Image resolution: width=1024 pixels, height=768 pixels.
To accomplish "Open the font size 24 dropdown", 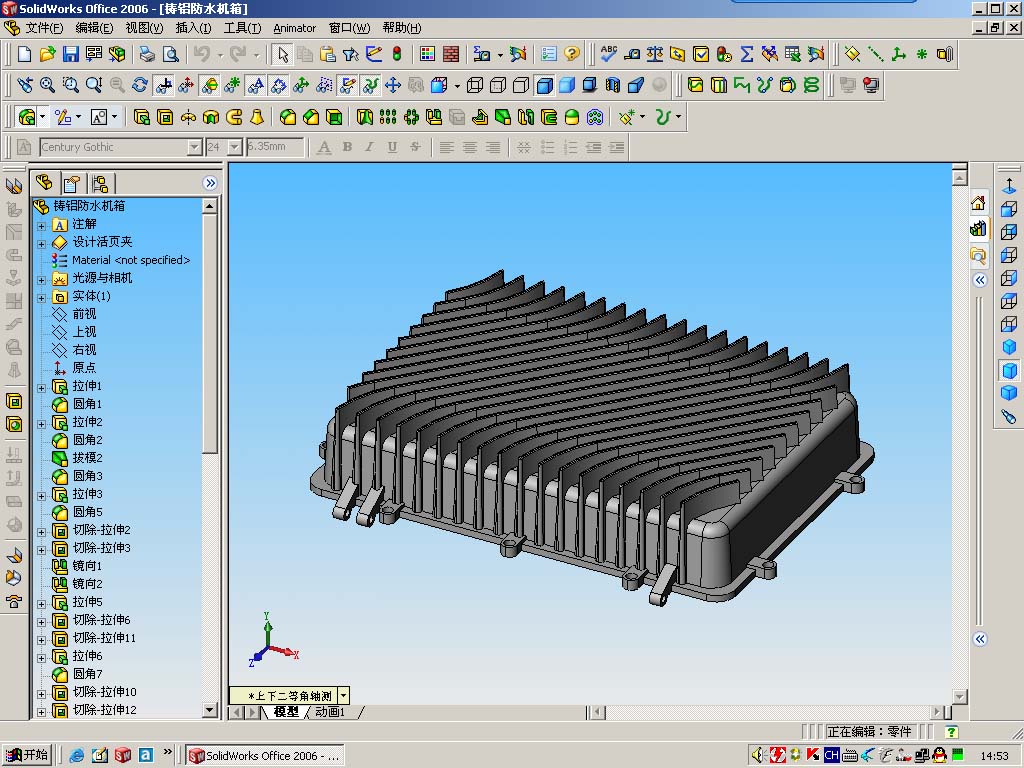I will [235, 148].
